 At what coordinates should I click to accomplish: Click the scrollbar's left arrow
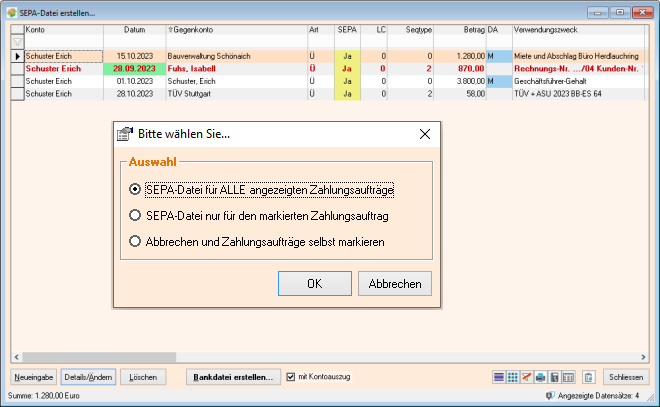(x=16, y=357)
